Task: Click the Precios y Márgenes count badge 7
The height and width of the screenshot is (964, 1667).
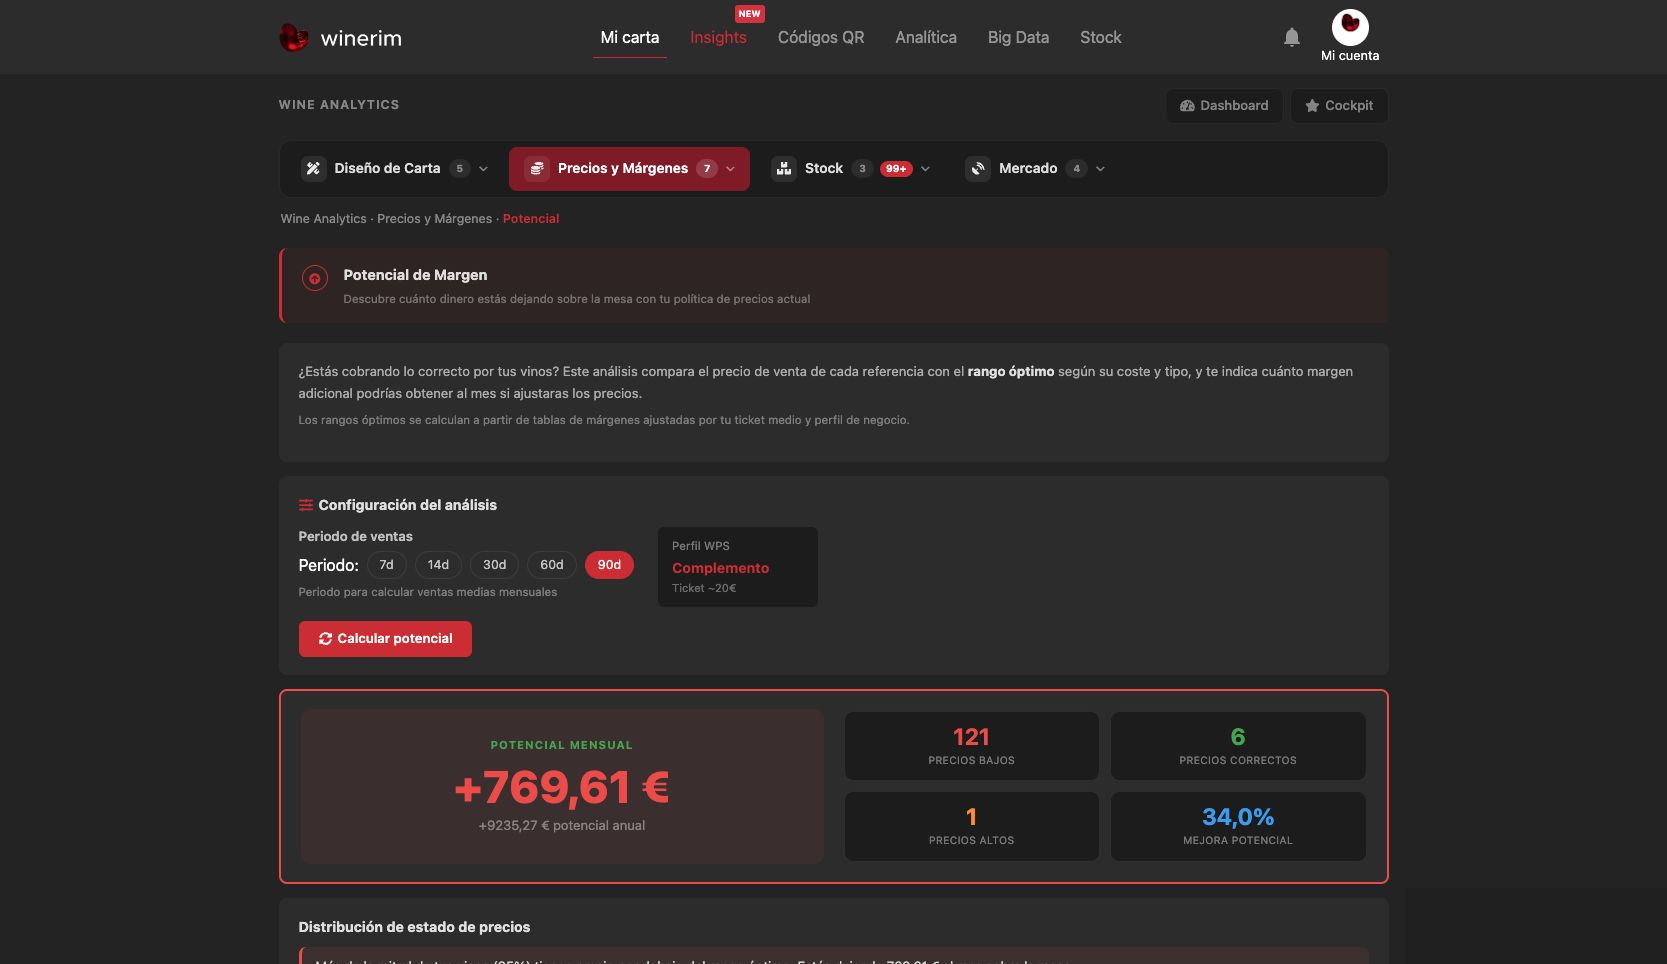Action: [707, 168]
